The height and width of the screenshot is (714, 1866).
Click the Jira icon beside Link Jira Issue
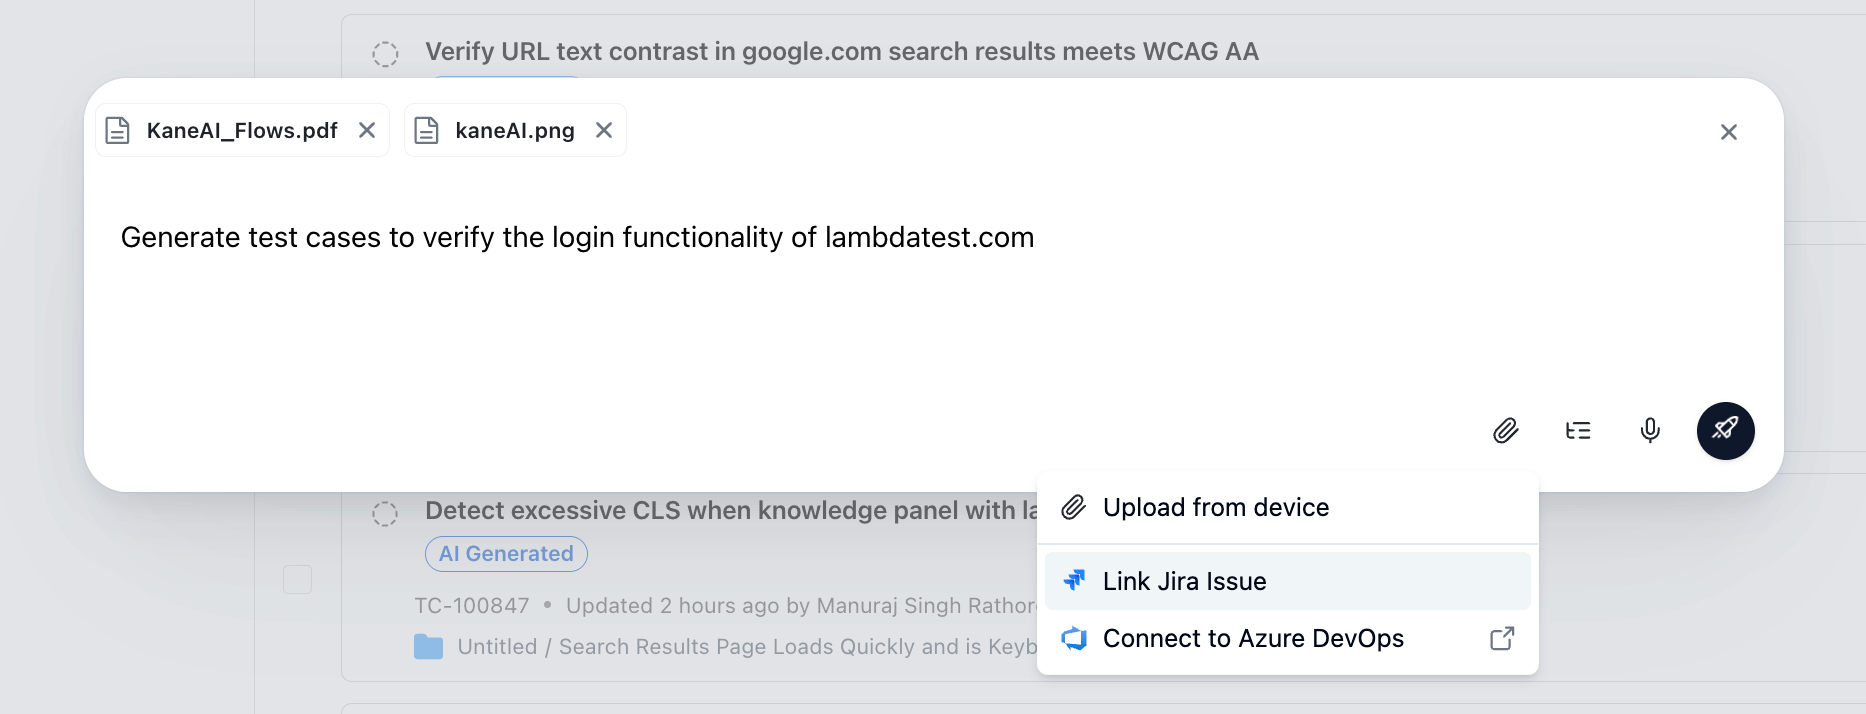(x=1074, y=580)
